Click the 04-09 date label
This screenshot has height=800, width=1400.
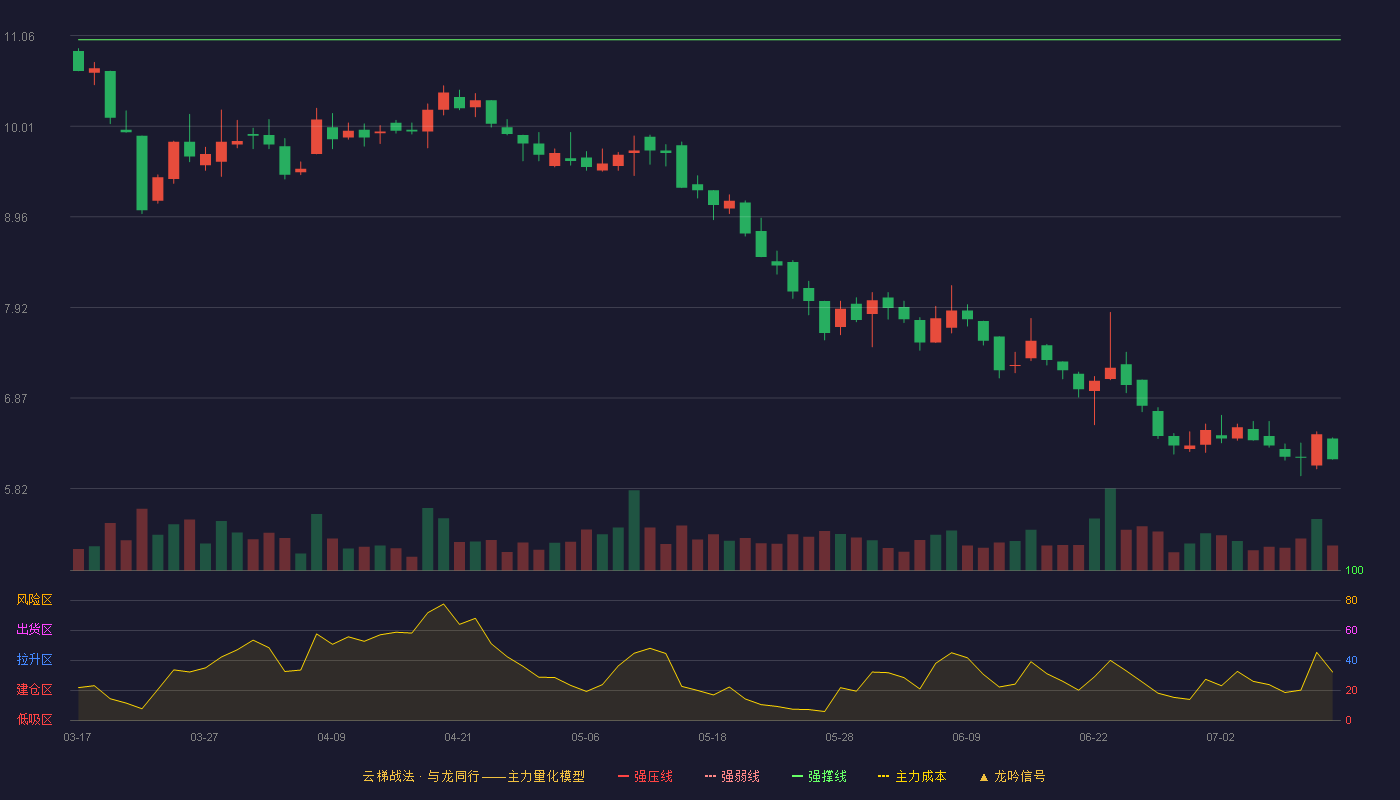(331, 737)
